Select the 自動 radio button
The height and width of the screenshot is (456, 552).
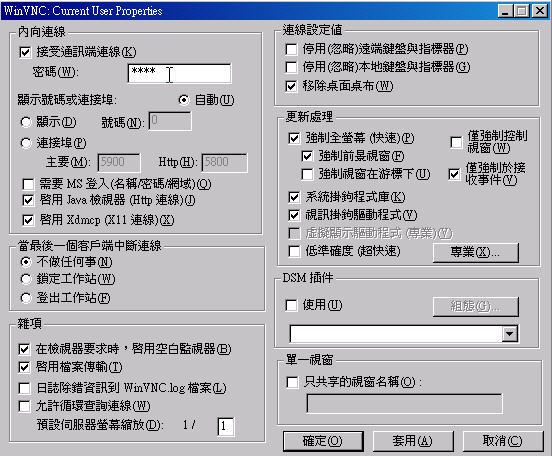[x=184, y=100]
